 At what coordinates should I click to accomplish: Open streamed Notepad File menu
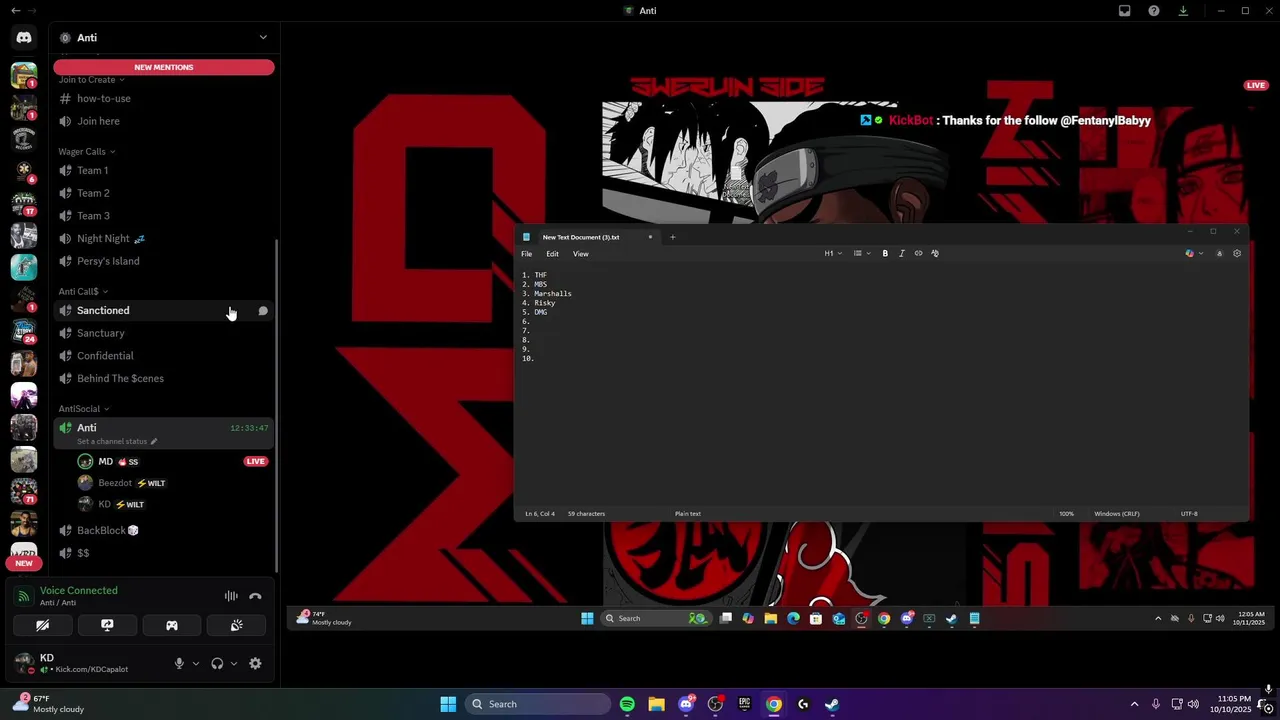click(527, 254)
